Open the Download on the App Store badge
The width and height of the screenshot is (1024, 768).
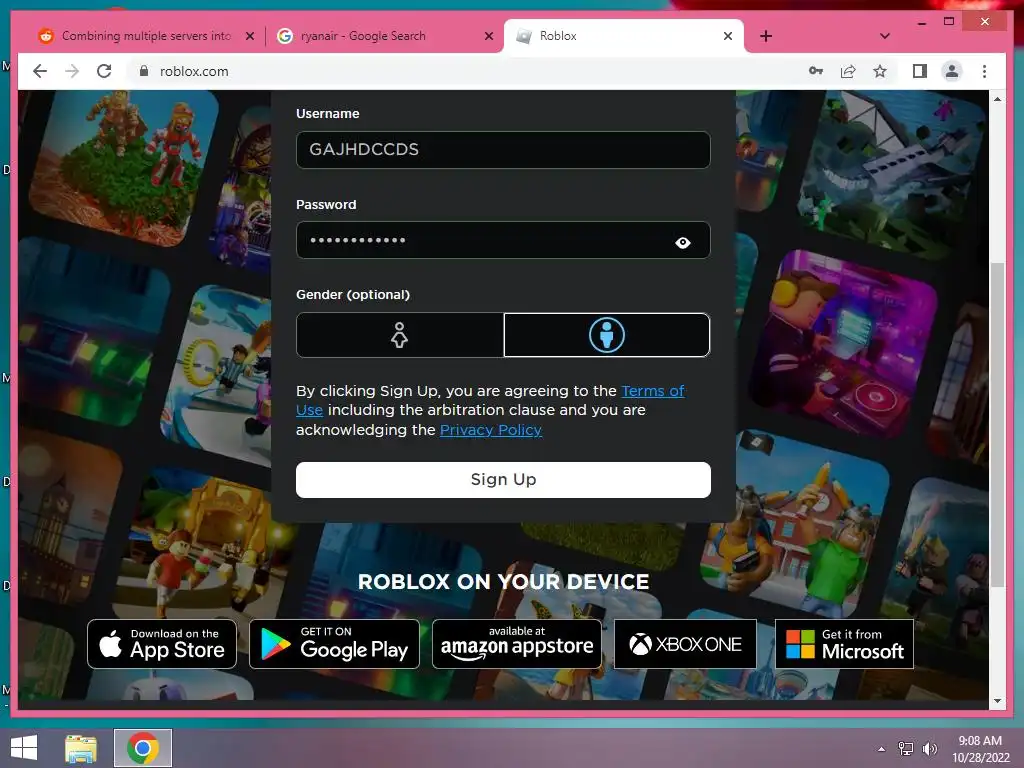[x=162, y=644]
